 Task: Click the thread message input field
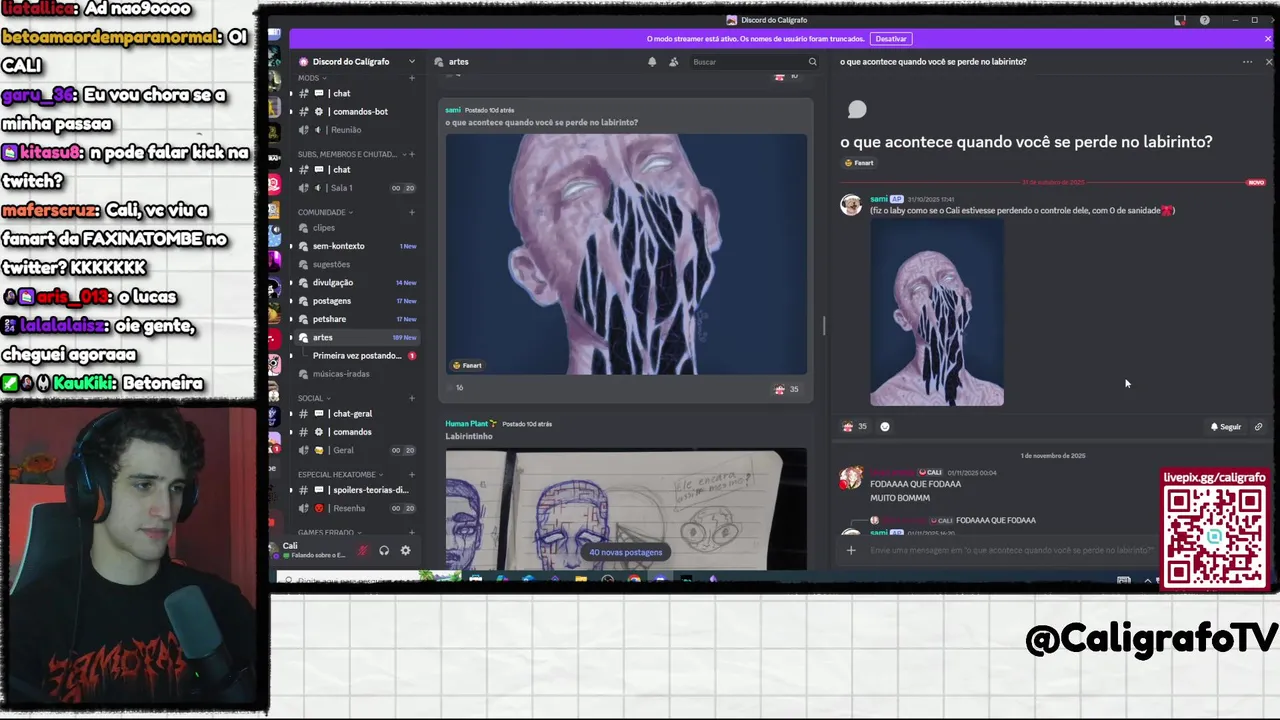(x=1010, y=550)
